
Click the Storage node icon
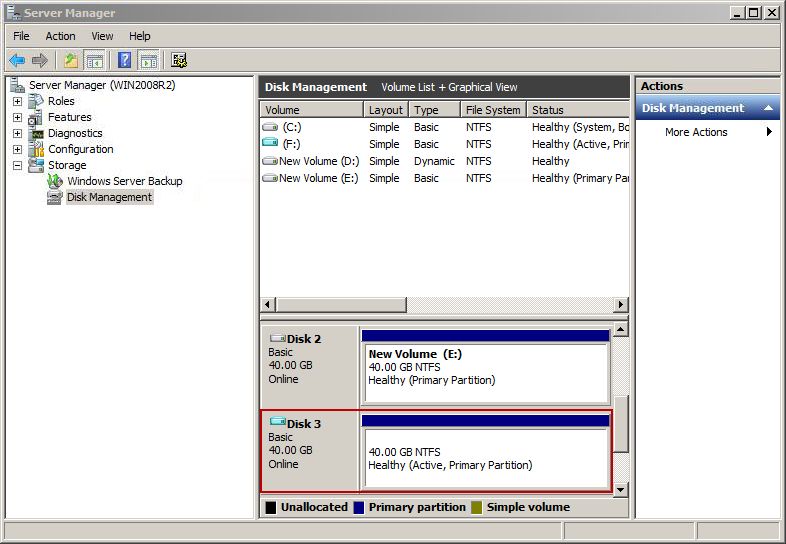point(36,165)
